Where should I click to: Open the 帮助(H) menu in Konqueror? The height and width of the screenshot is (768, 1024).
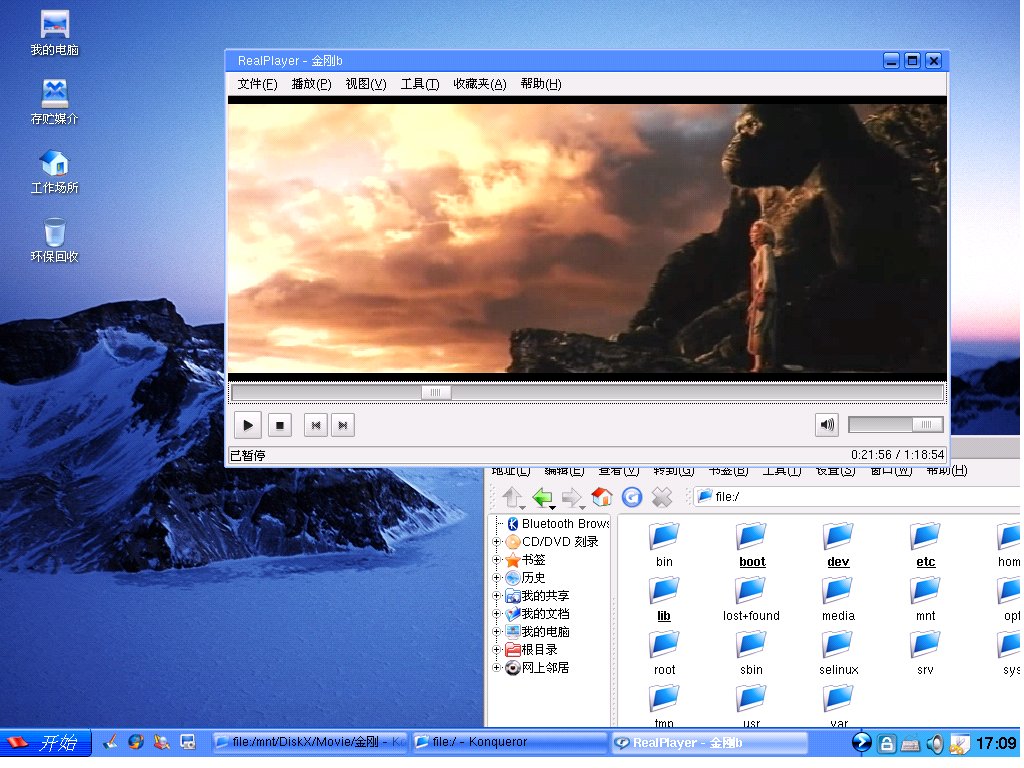click(x=947, y=470)
